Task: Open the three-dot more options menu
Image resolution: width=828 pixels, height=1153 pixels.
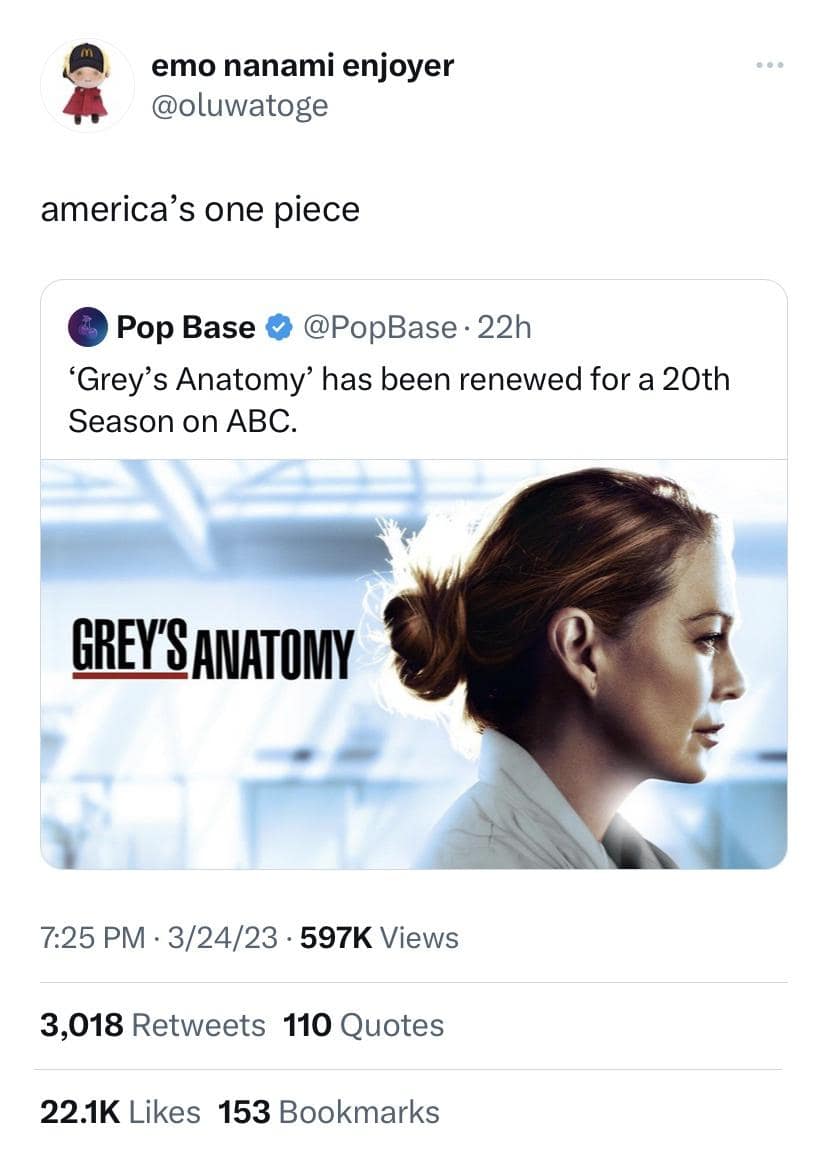Action: tap(770, 67)
